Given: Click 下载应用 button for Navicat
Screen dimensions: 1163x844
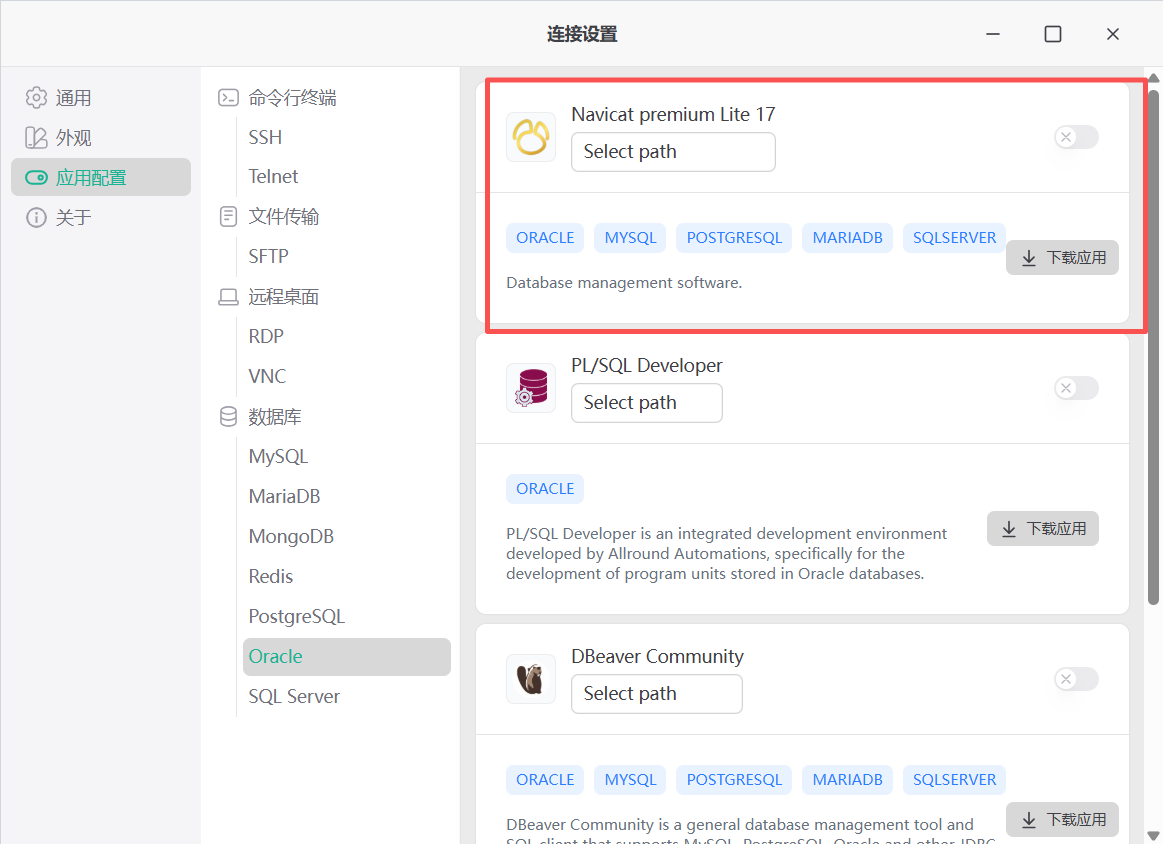Looking at the screenshot, I should point(1062,258).
